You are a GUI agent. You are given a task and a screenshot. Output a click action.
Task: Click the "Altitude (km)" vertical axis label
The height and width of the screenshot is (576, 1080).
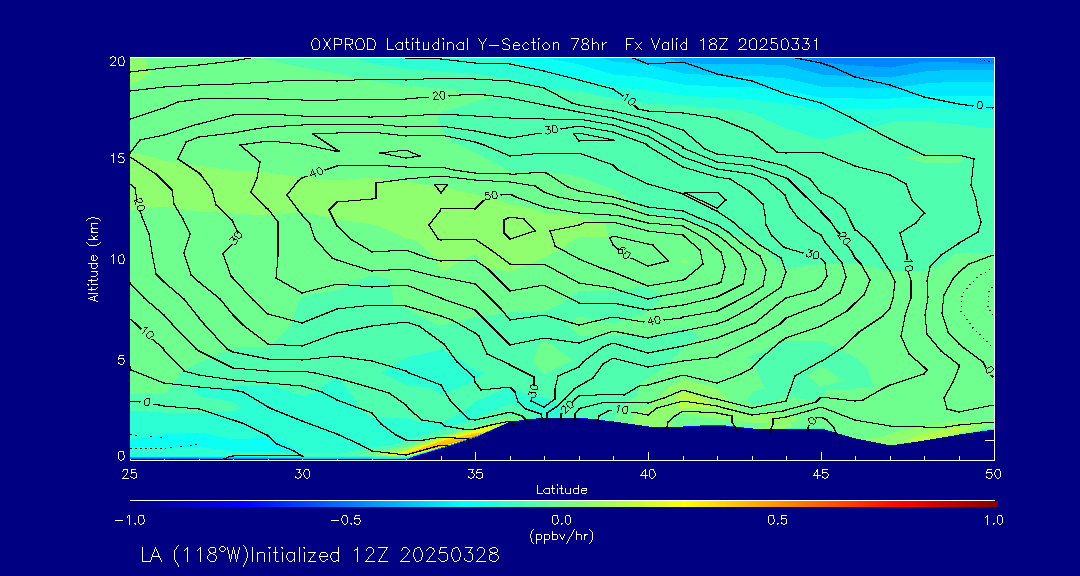[94, 258]
